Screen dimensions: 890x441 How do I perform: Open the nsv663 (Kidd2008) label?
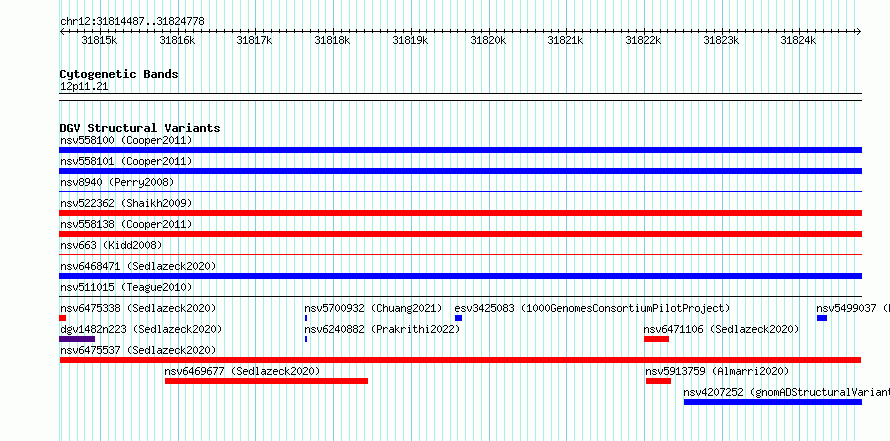tap(111, 245)
